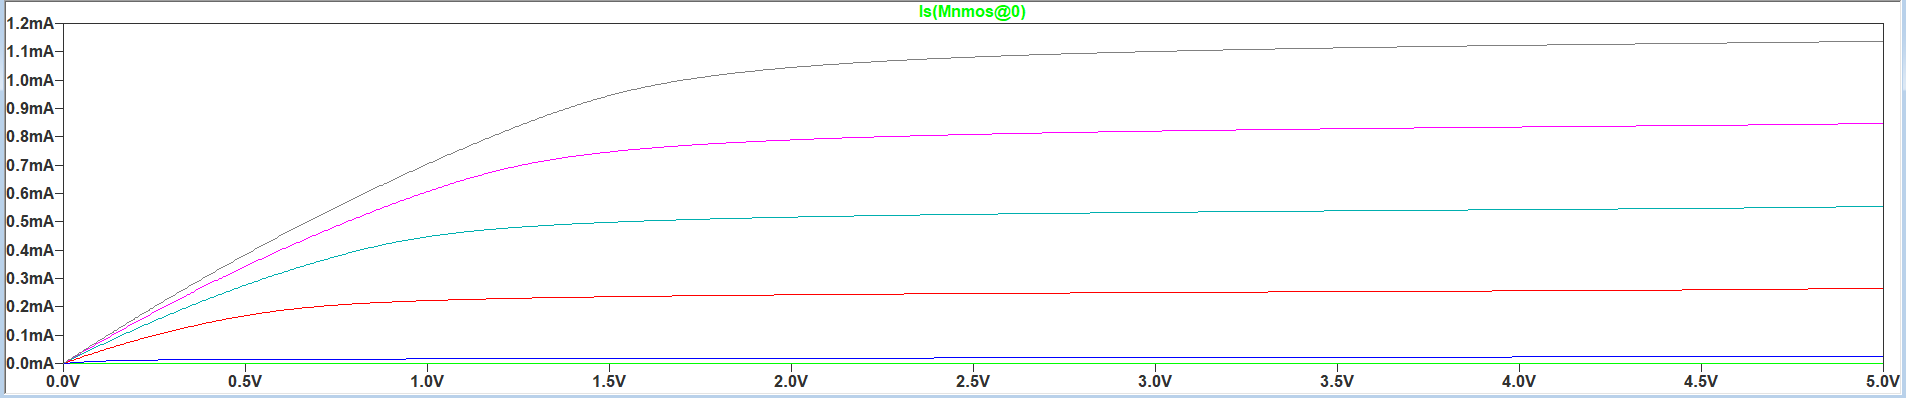Viewport: 1906px width, 398px height.
Task: Click the 3.0V horizontal axis label
Action: [x=1155, y=381]
